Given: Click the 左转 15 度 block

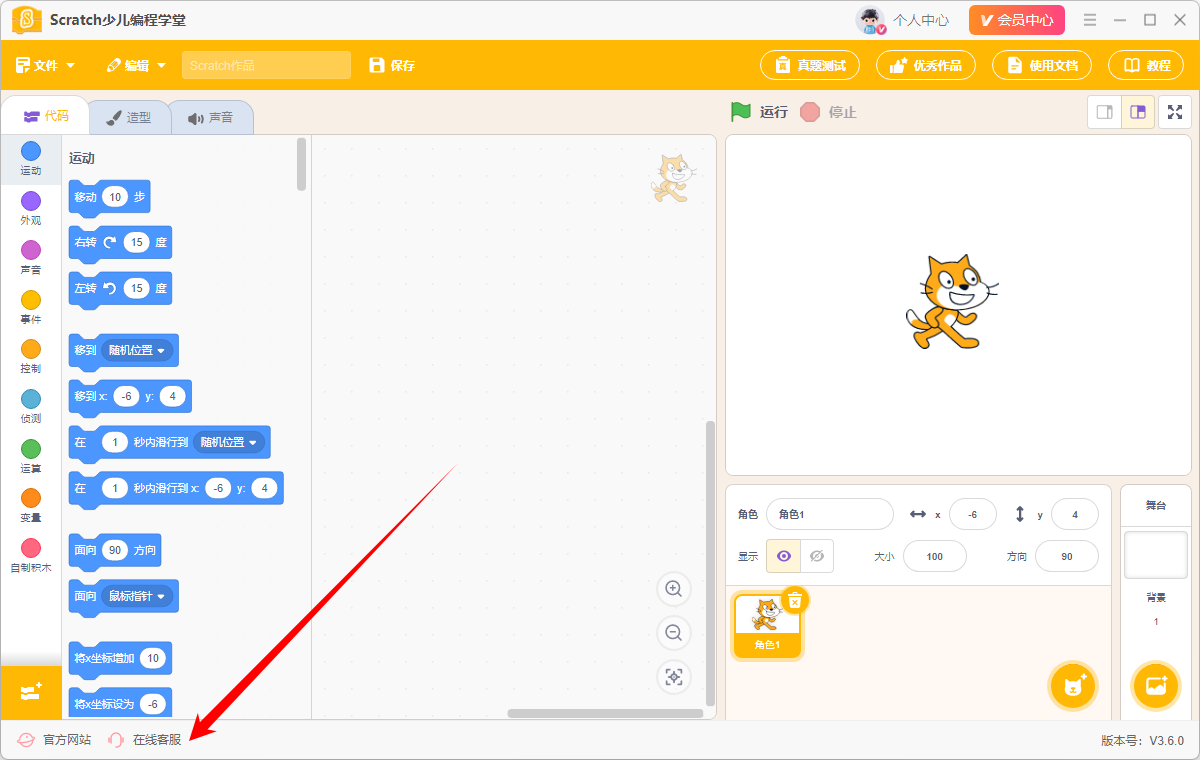Looking at the screenshot, I should (120, 288).
